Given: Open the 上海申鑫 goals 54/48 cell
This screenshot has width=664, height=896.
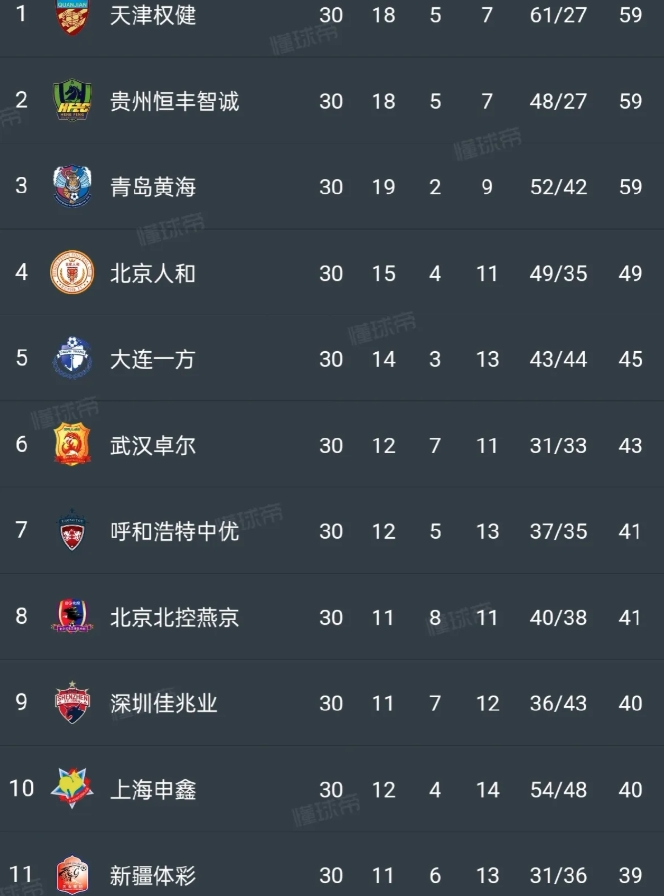Looking at the screenshot, I should tap(558, 790).
